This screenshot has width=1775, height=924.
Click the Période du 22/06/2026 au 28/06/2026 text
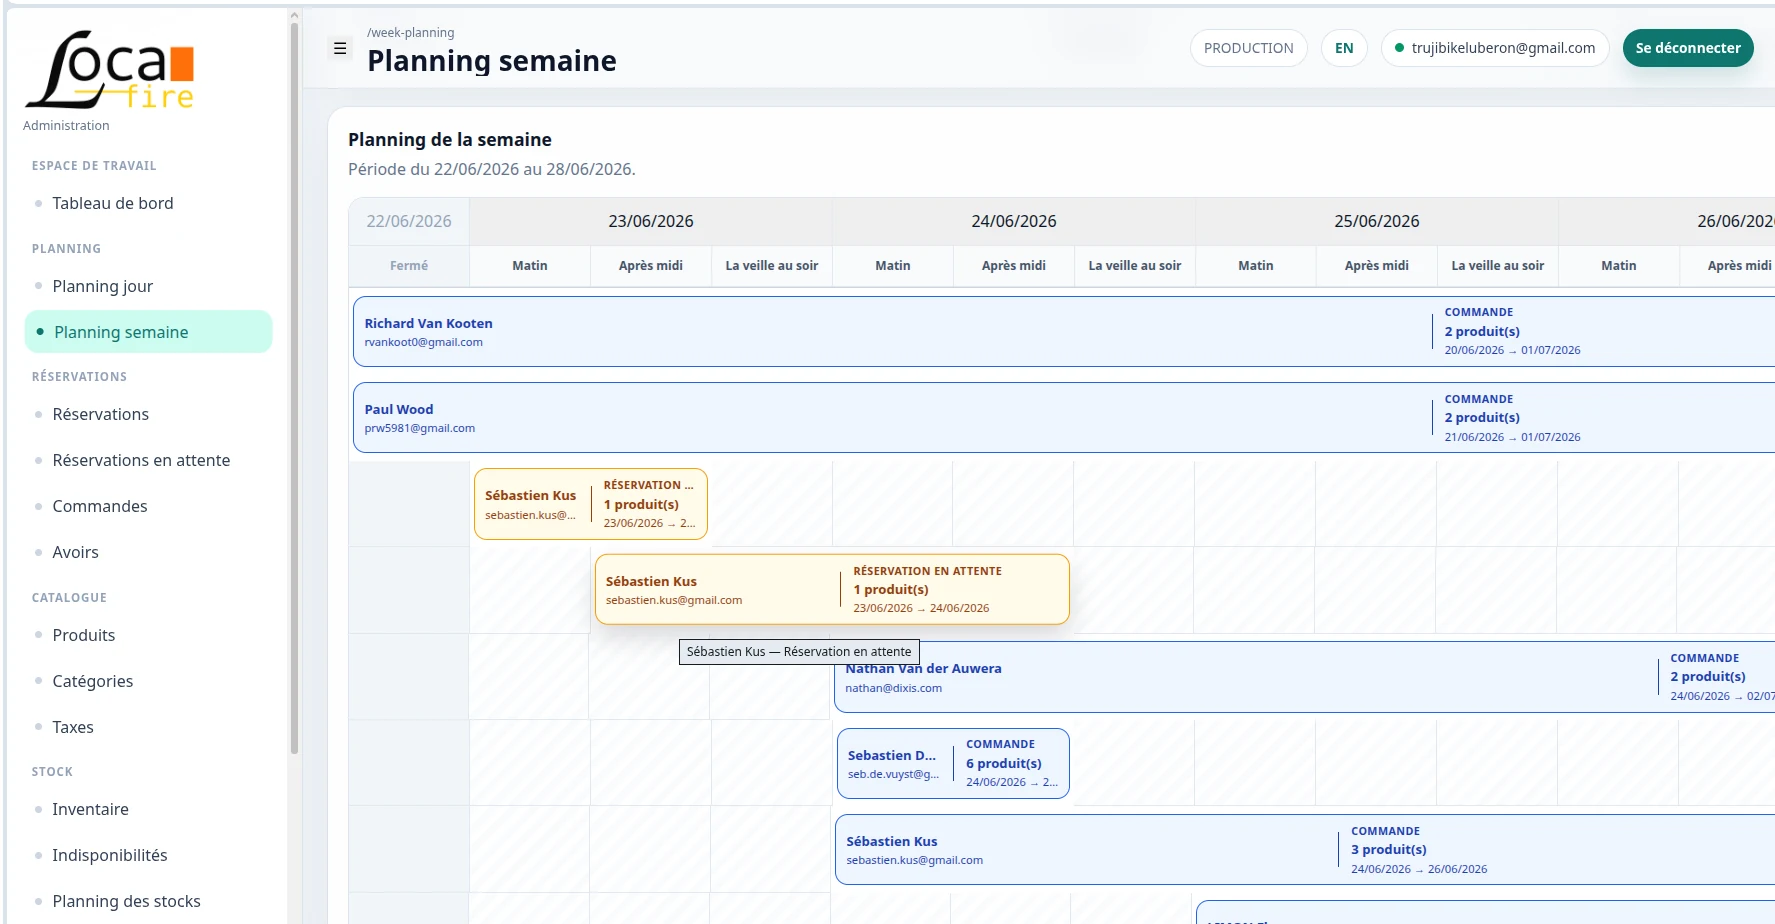point(492,169)
